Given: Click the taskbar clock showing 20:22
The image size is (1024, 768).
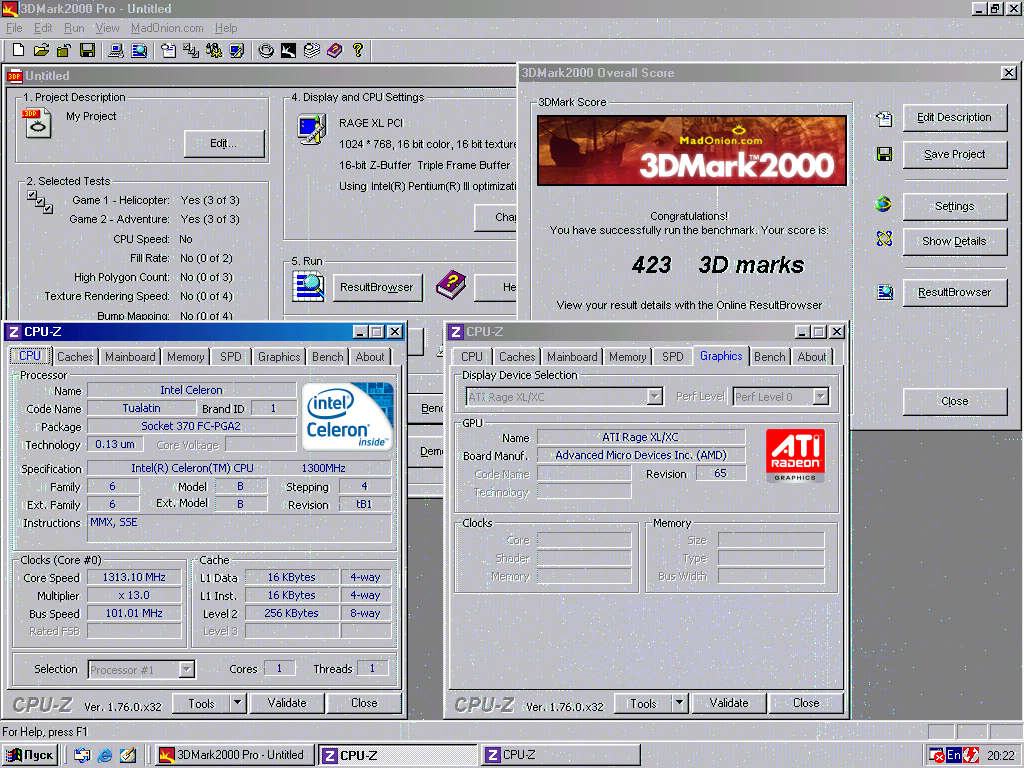Looking at the screenshot, I should (1000, 756).
